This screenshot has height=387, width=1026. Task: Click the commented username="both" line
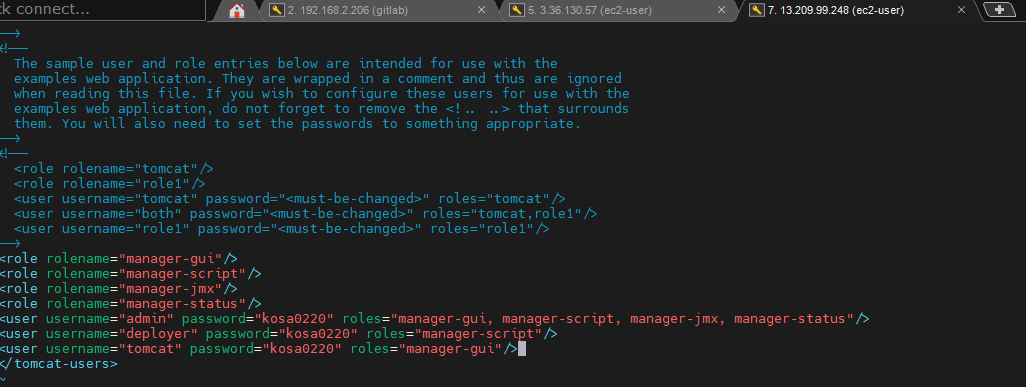pyautogui.click(x=305, y=213)
